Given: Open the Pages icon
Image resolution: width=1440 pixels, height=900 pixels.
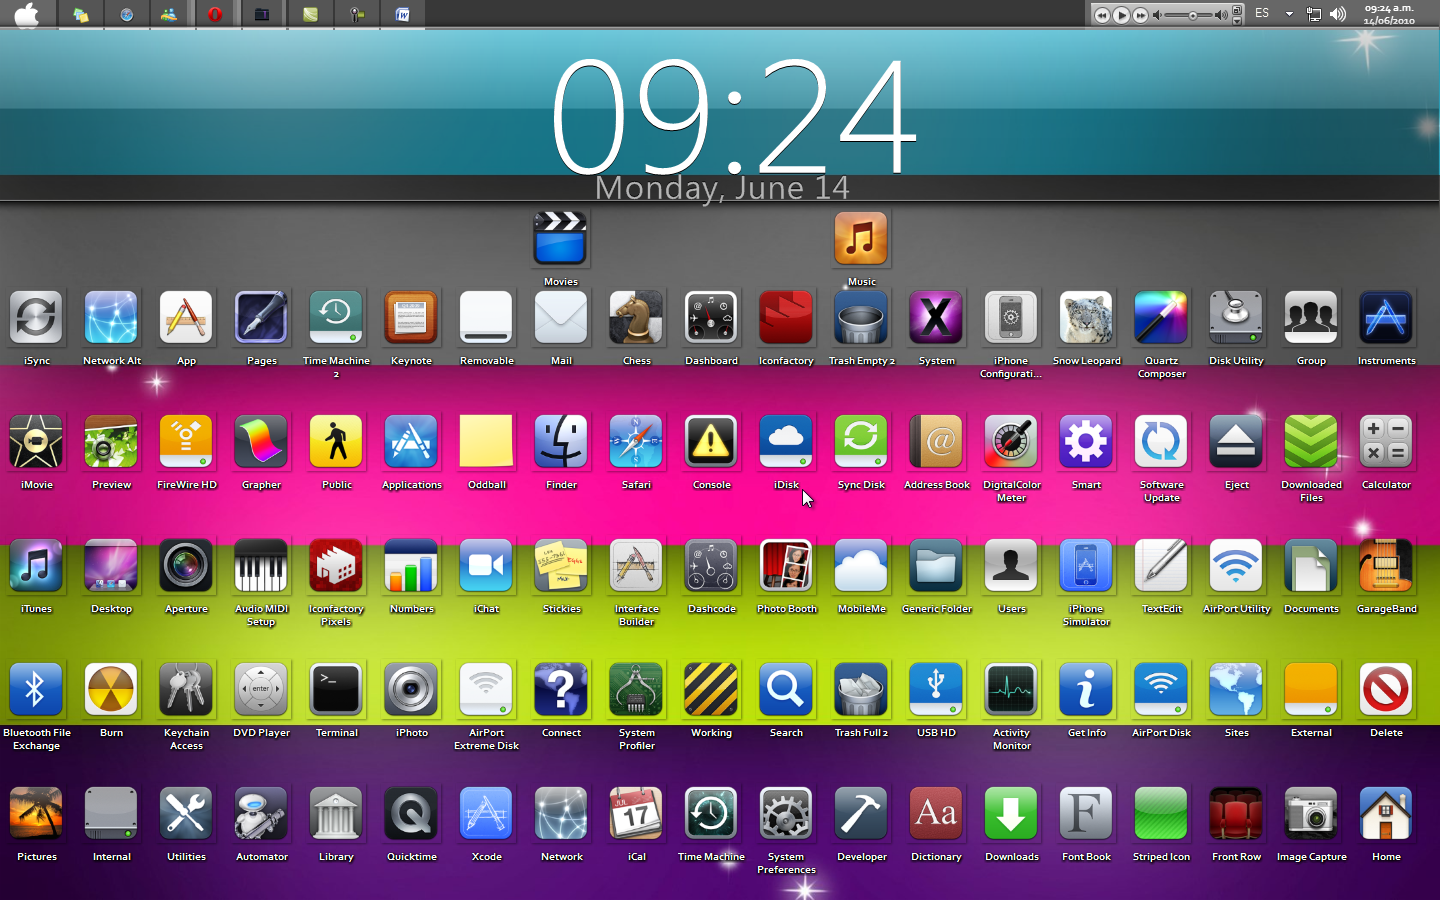Looking at the screenshot, I should [x=261, y=317].
